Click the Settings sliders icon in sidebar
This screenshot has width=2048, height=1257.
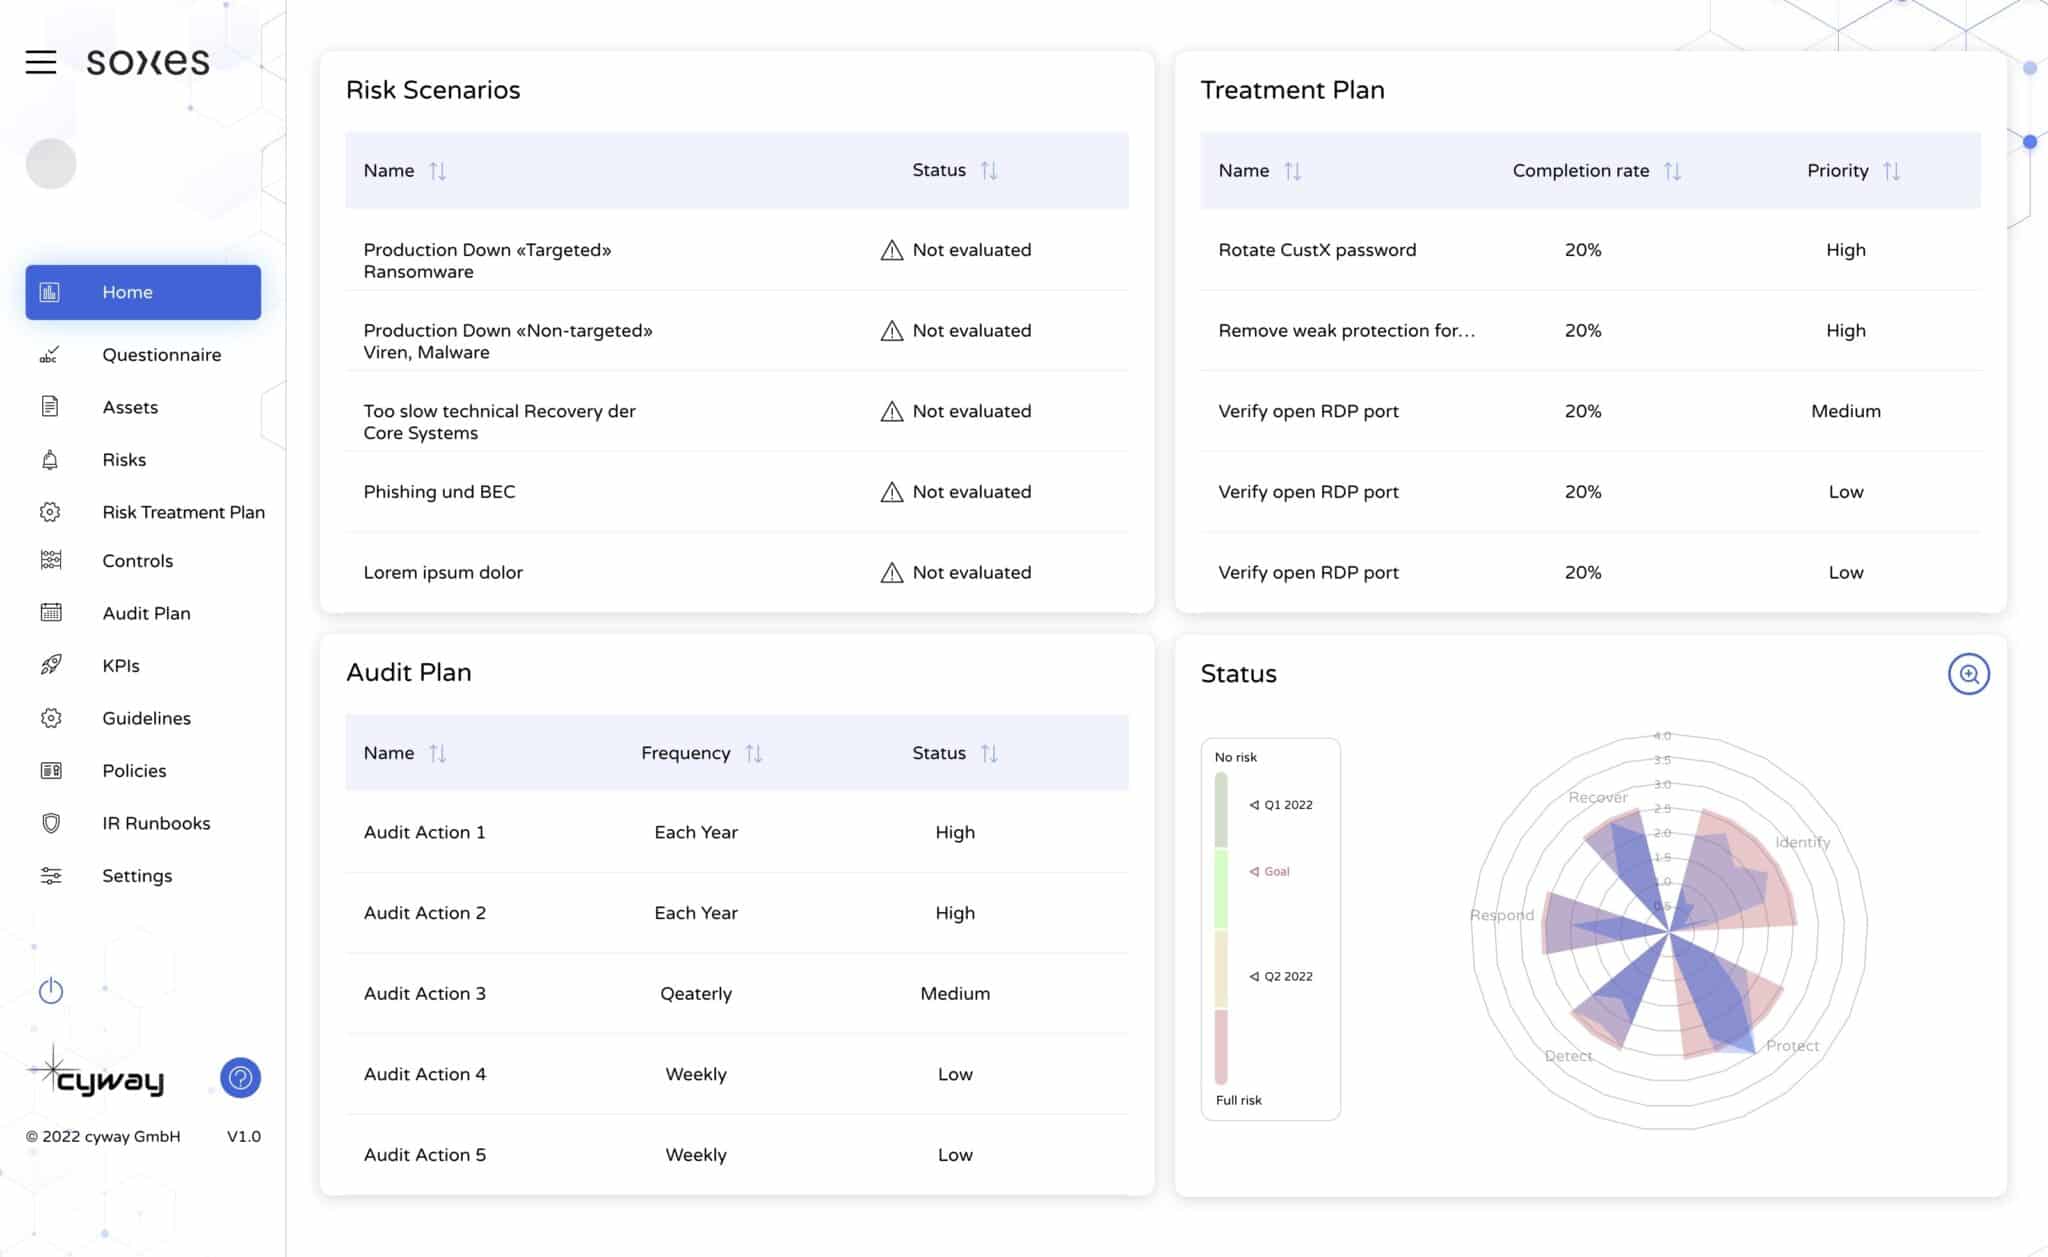[x=51, y=876]
